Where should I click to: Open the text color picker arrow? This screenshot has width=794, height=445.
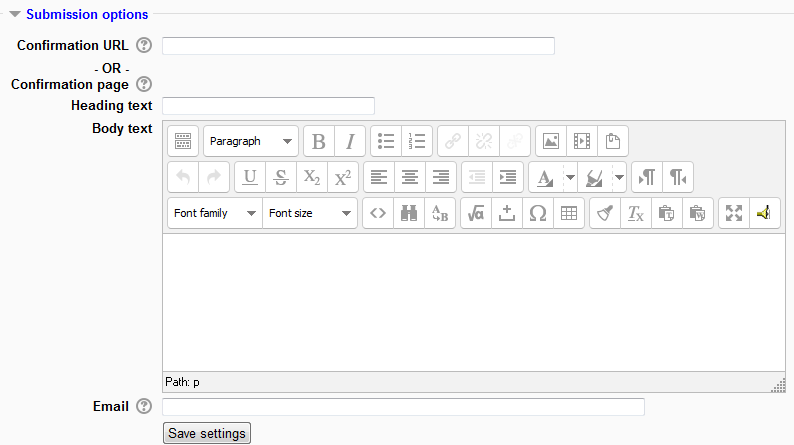(x=570, y=177)
